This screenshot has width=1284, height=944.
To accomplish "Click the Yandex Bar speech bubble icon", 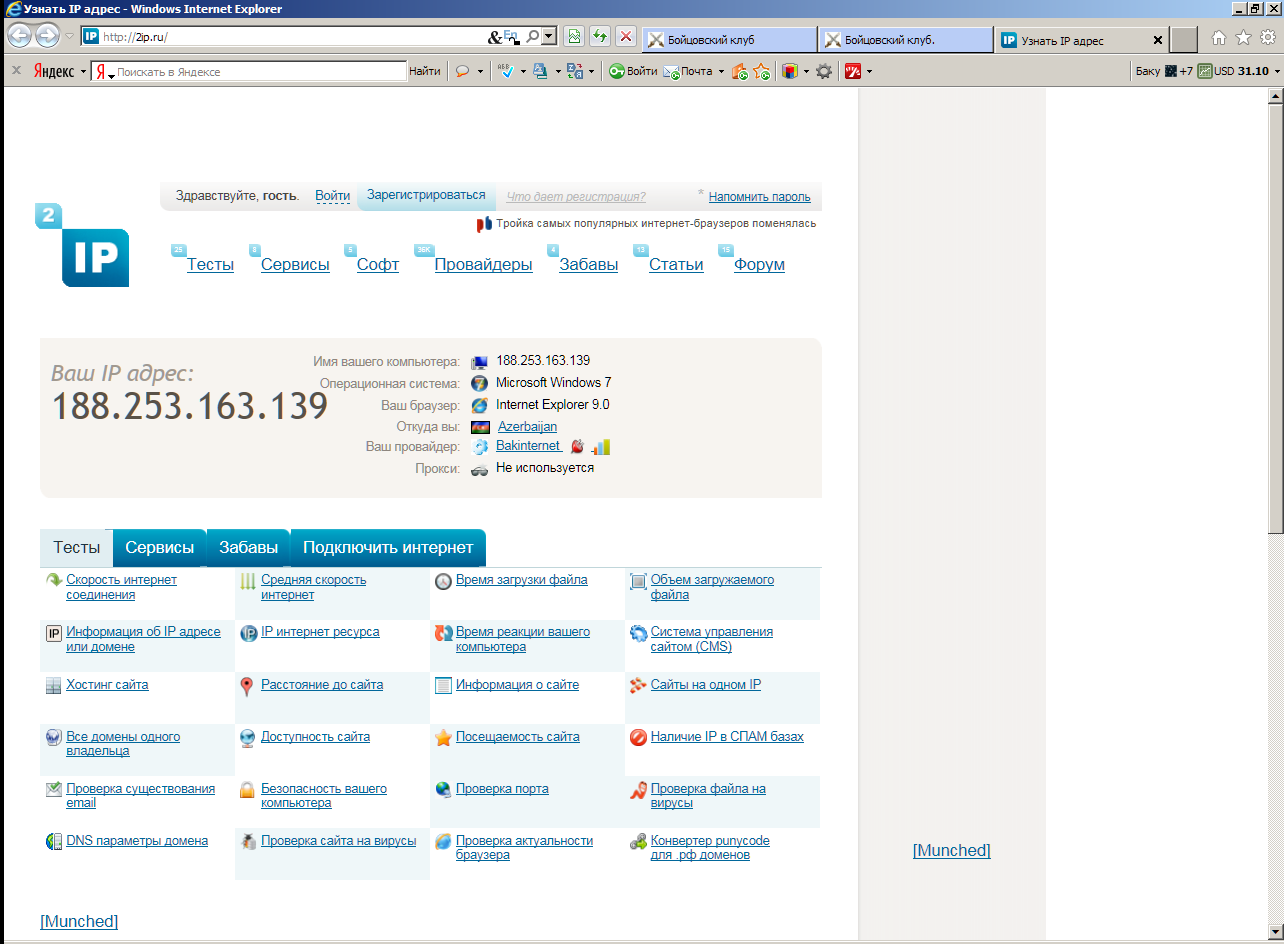I will pos(463,71).
